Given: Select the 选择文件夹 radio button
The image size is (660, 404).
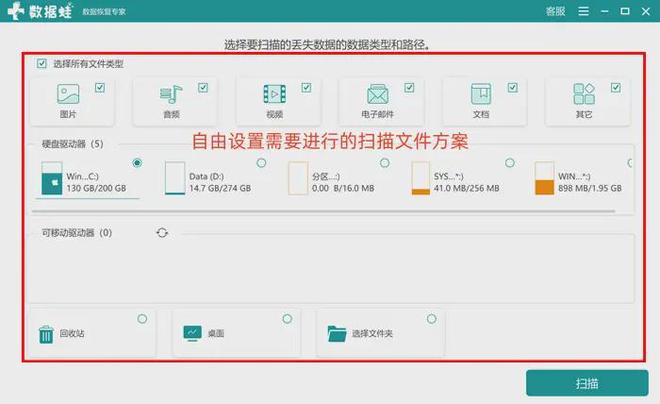Looking at the screenshot, I should tap(431, 319).
